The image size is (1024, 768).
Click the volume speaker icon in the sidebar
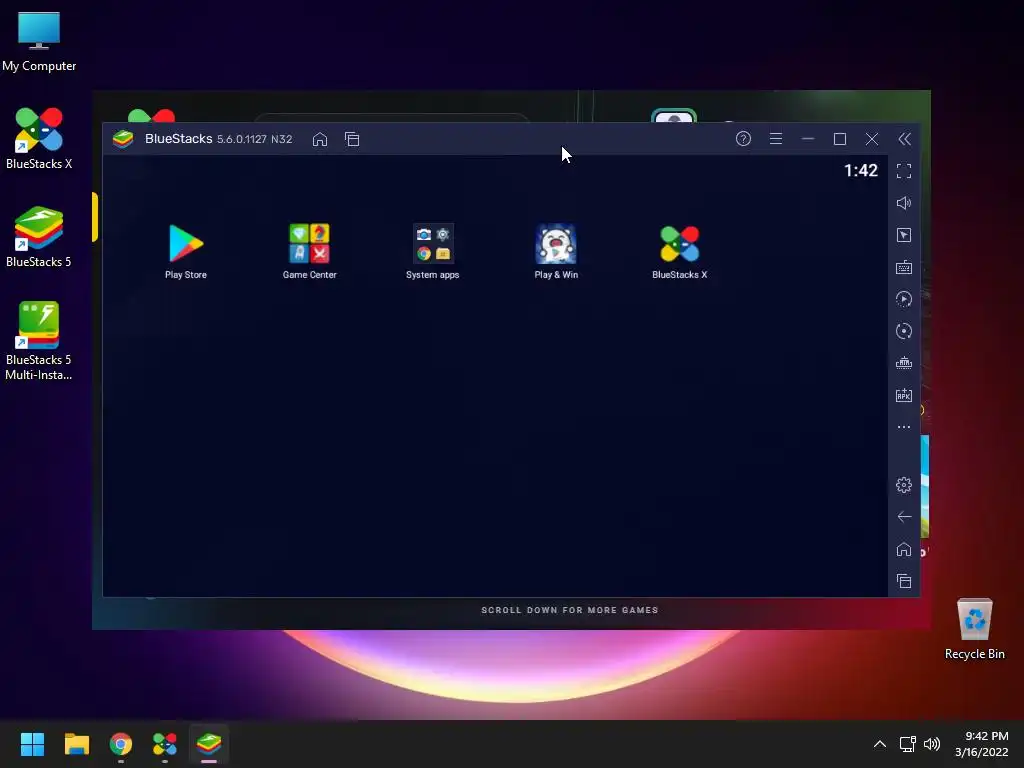pyautogui.click(x=904, y=203)
